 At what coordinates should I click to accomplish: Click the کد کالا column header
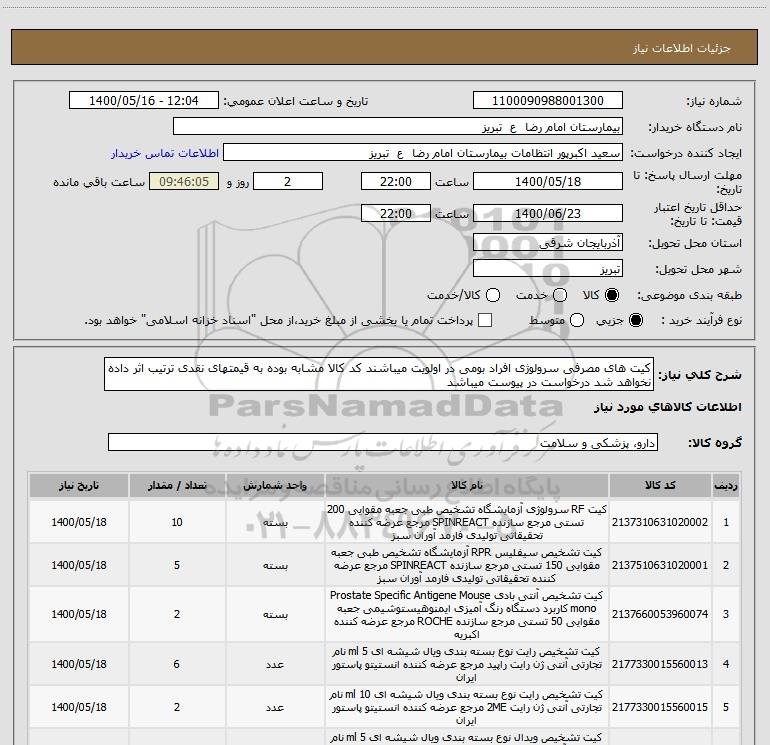(660, 485)
